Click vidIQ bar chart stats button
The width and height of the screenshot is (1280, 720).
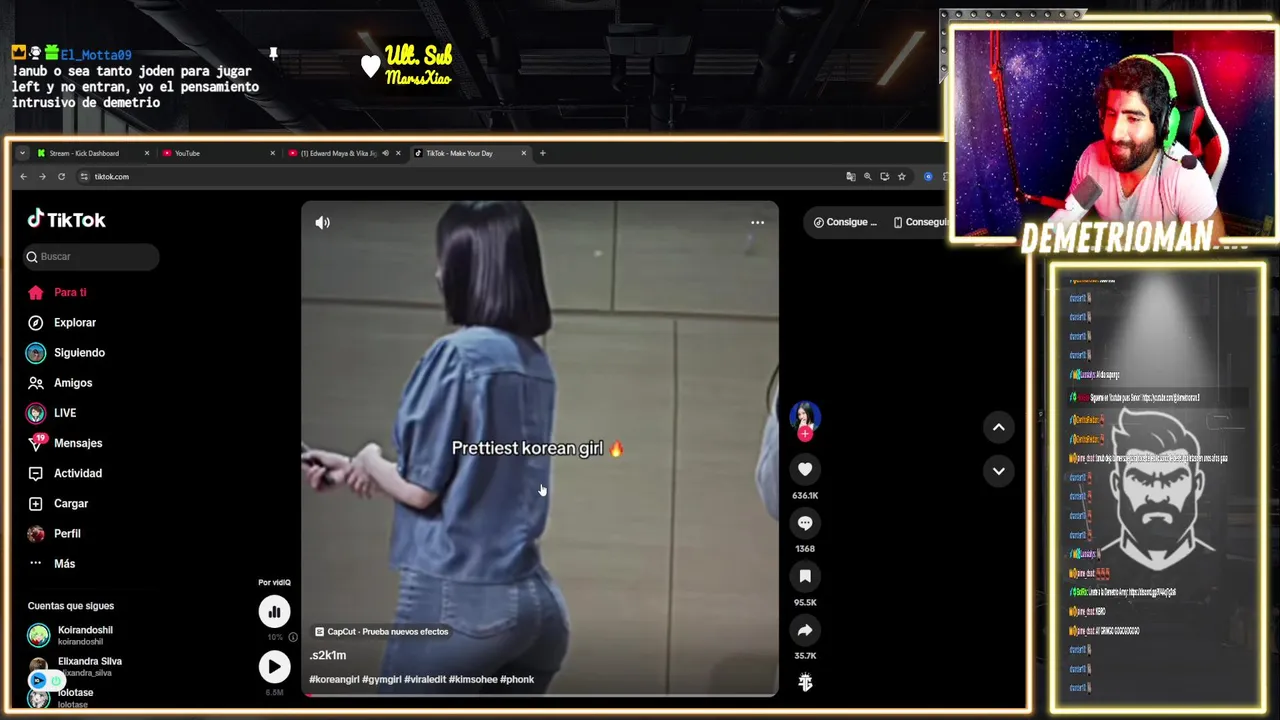(274, 612)
